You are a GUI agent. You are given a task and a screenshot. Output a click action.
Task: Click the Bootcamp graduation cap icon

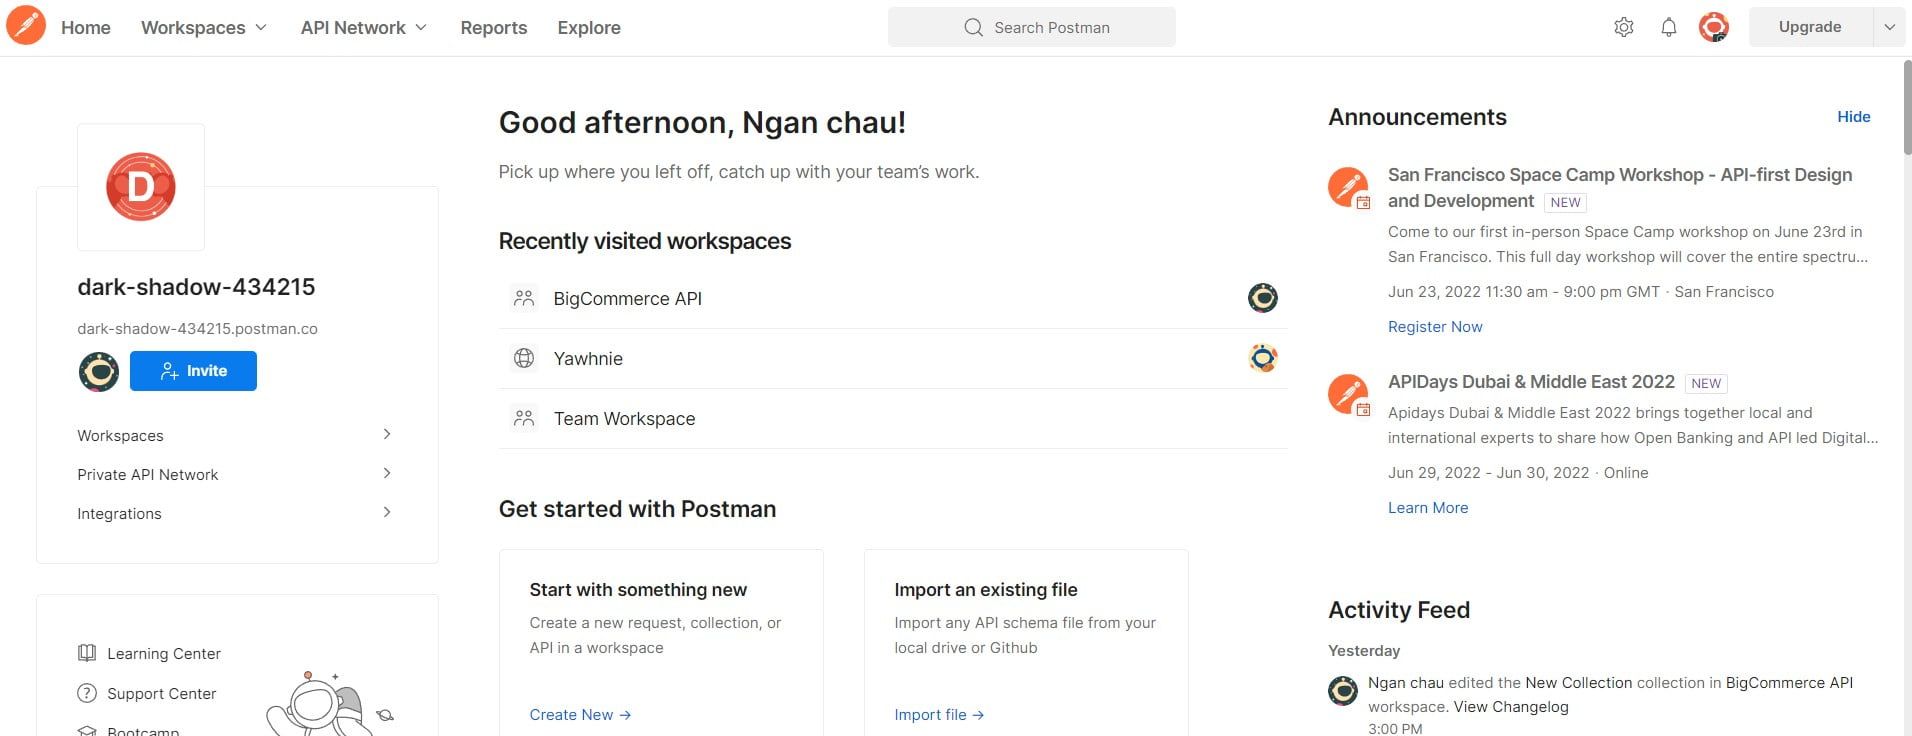coord(87,731)
